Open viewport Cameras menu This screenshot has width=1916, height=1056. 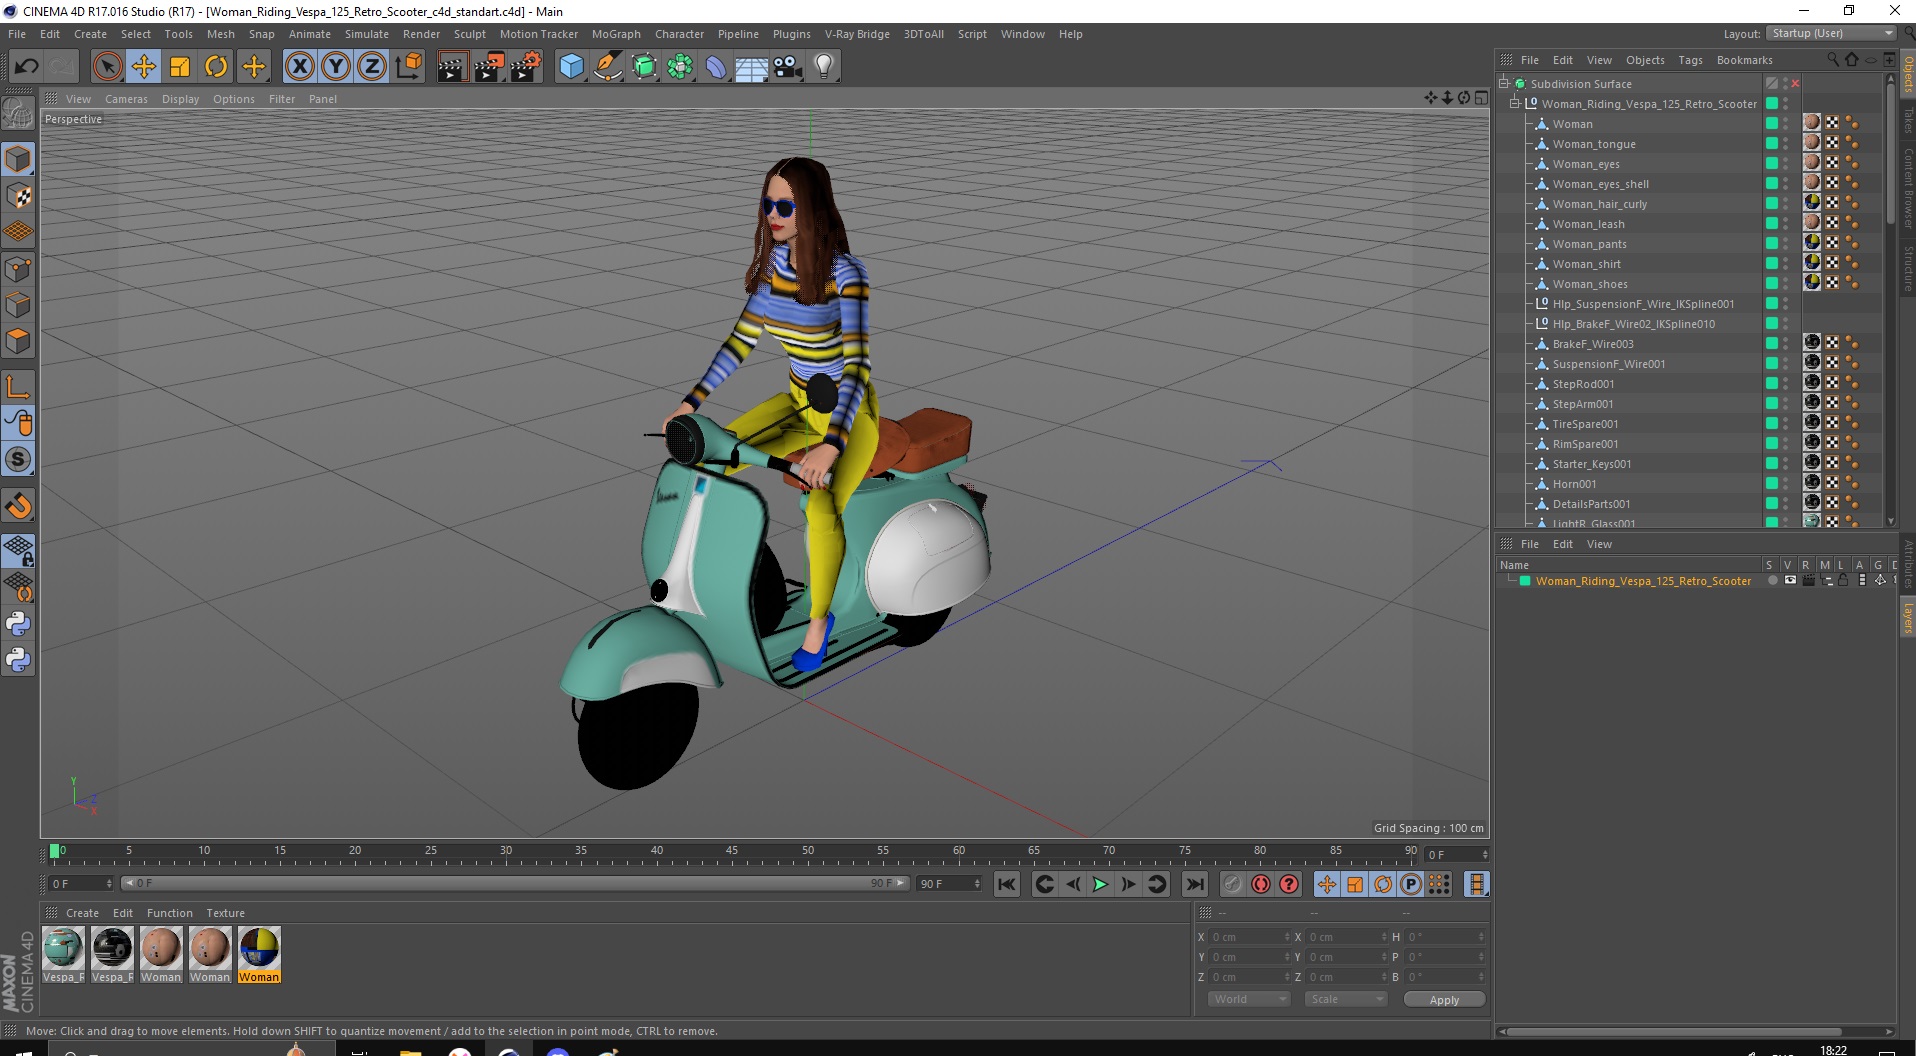pyautogui.click(x=126, y=99)
